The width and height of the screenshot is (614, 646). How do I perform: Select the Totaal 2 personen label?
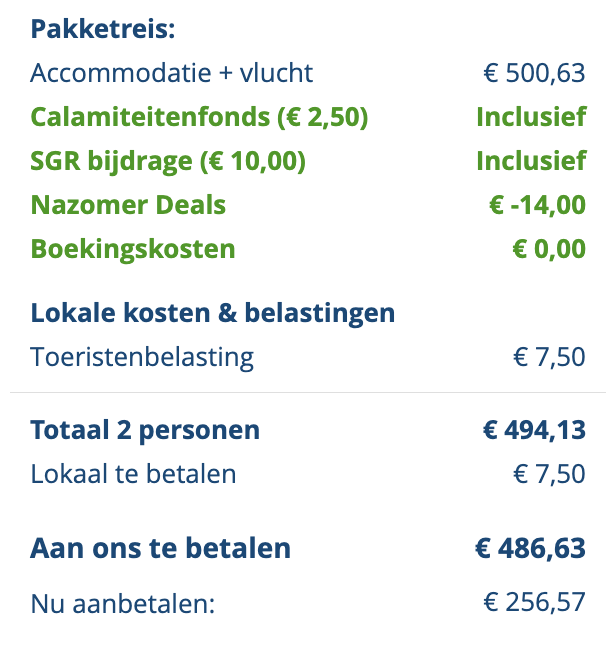pyautogui.click(x=145, y=430)
